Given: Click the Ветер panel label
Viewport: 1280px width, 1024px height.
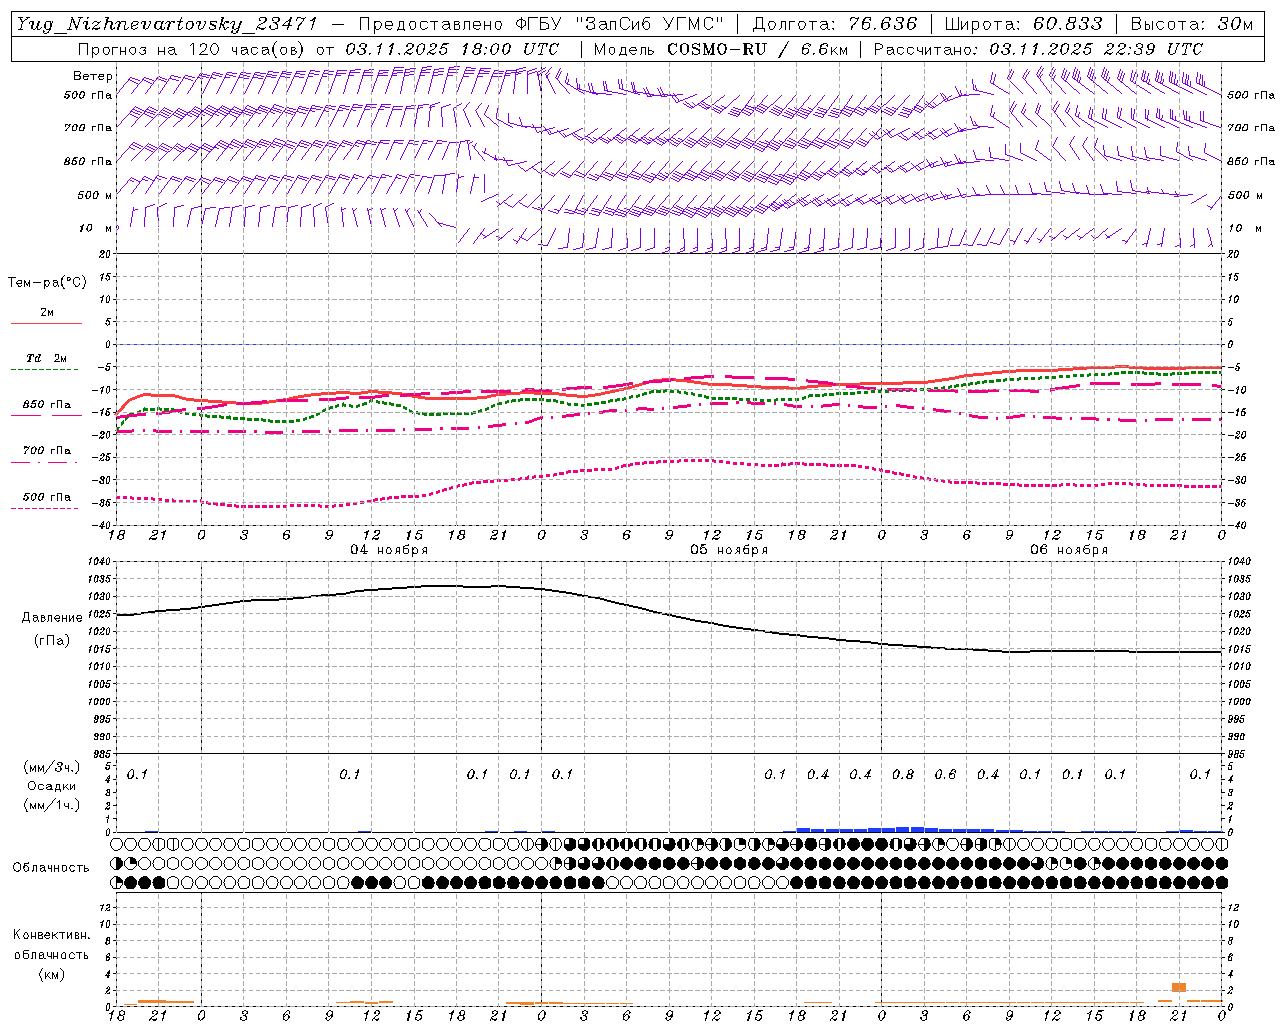Looking at the screenshot, I should click(x=92, y=76).
